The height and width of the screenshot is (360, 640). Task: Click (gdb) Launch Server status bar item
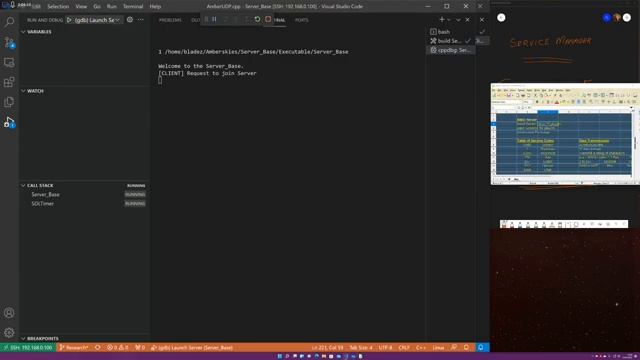tap(192, 348)
